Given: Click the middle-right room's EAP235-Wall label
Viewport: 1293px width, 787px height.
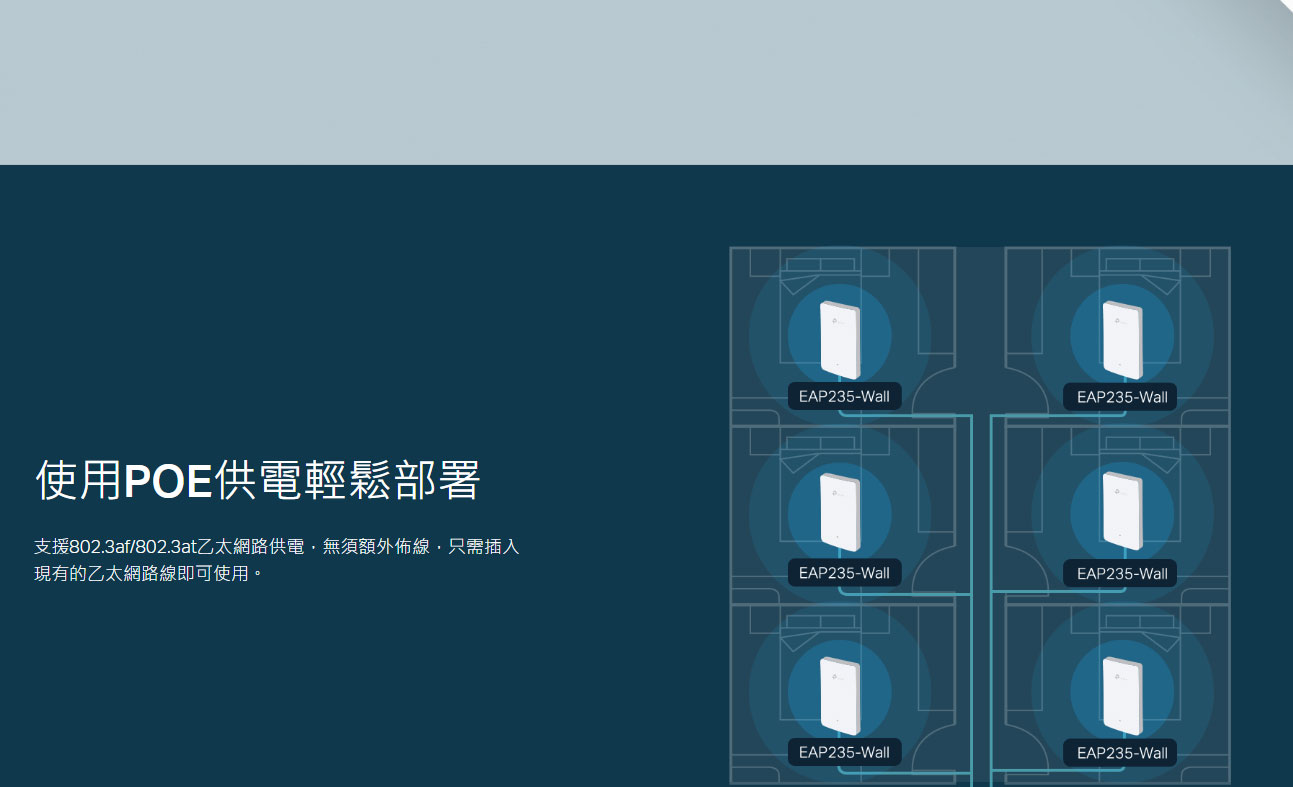Looking at the screenshot, I should pyautogui.click(x=1121, y=574).
